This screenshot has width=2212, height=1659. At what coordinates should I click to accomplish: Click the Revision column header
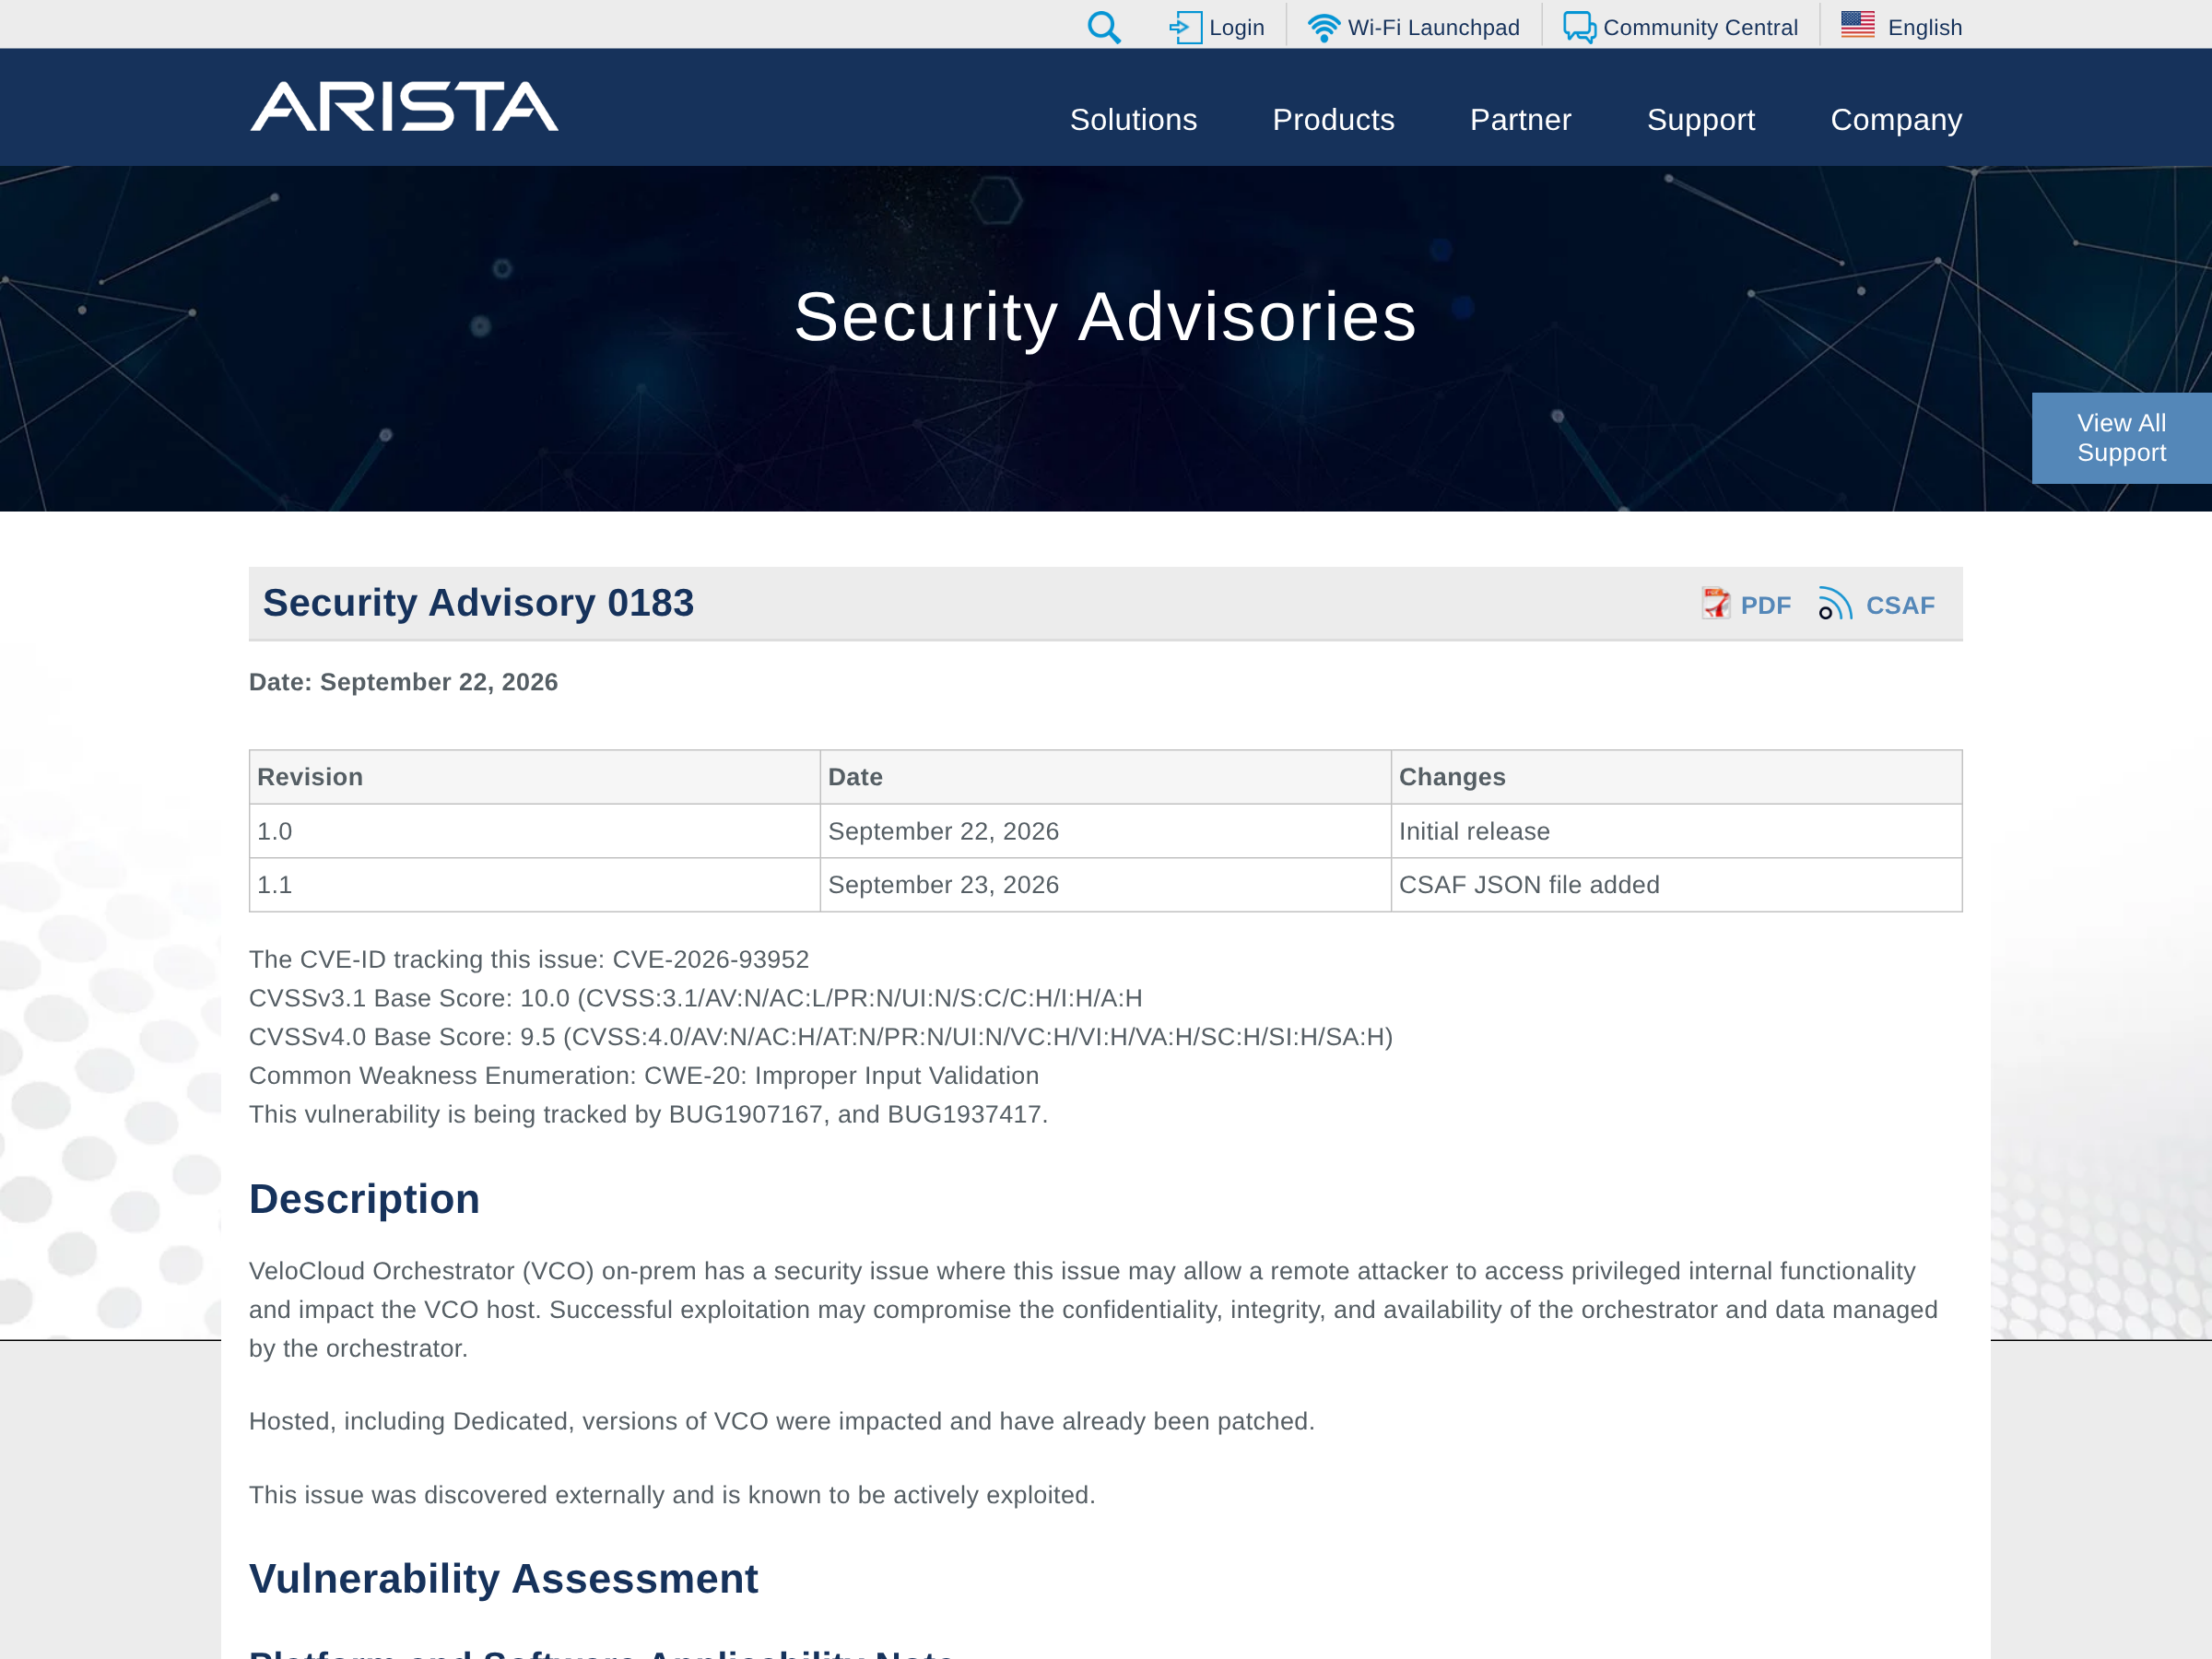click(x=535, y=777)
